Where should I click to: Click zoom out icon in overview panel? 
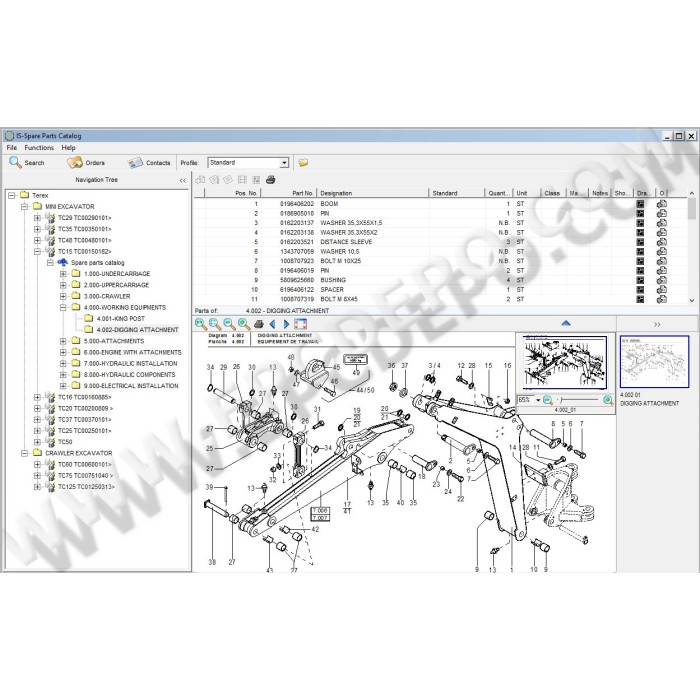(548, 400)
